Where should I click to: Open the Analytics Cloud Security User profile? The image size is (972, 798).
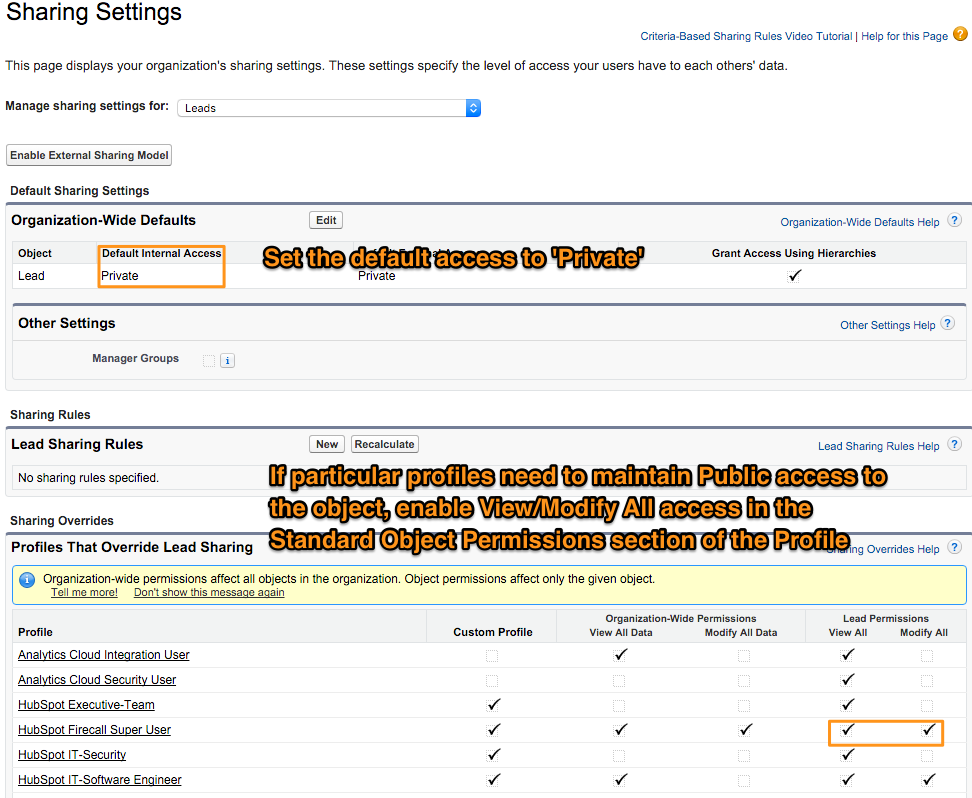[97, 680]
